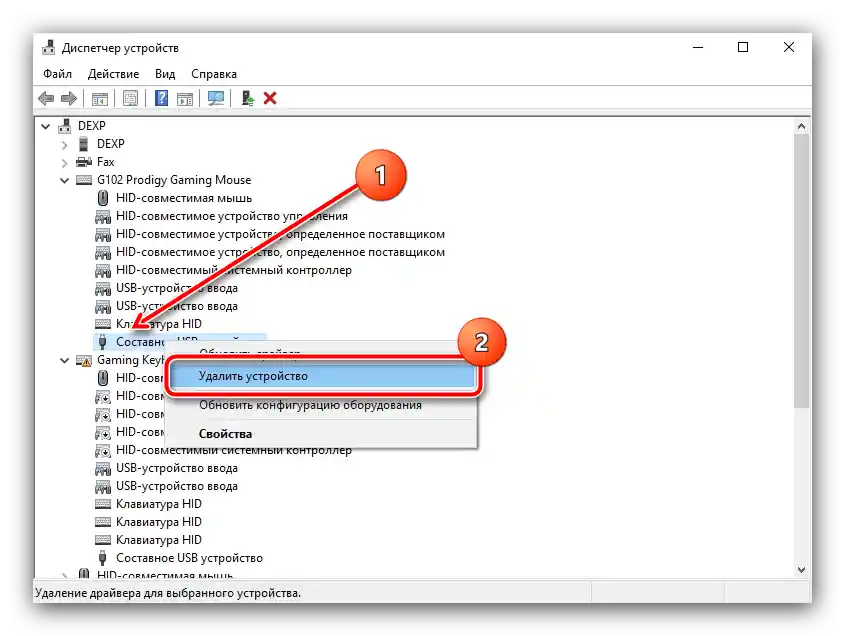The height and width of the screenshot is (636, 845).
Task: Click the blue question-mark Help toolbar icon
Action: (x=161, y=98)
